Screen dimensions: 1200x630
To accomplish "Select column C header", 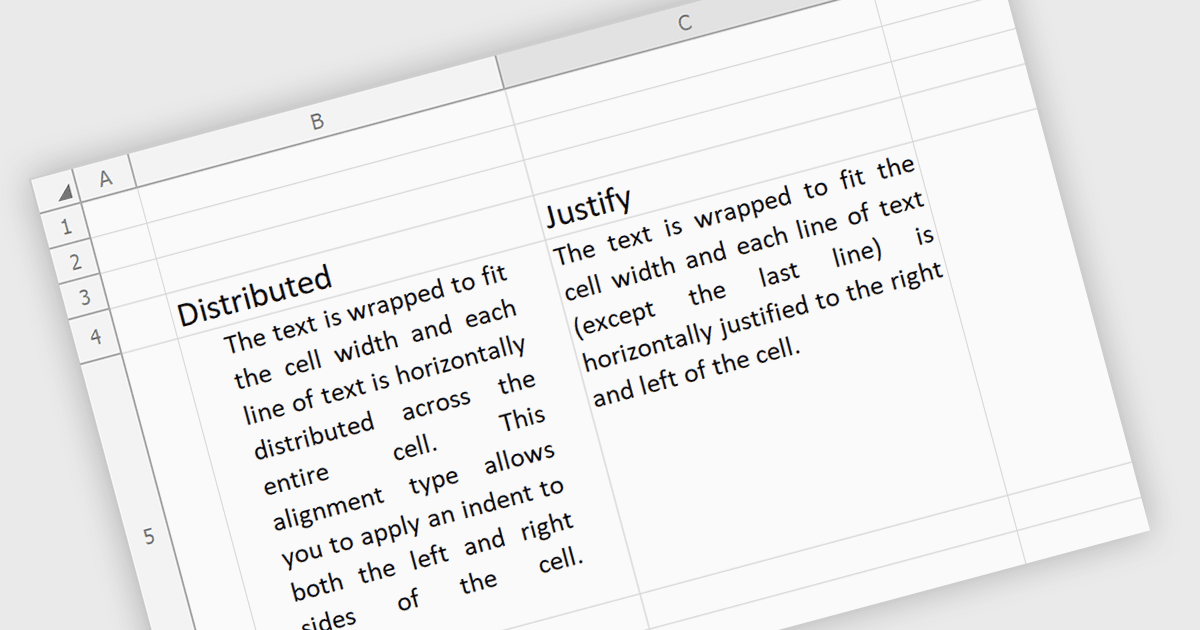I will 684,24.
